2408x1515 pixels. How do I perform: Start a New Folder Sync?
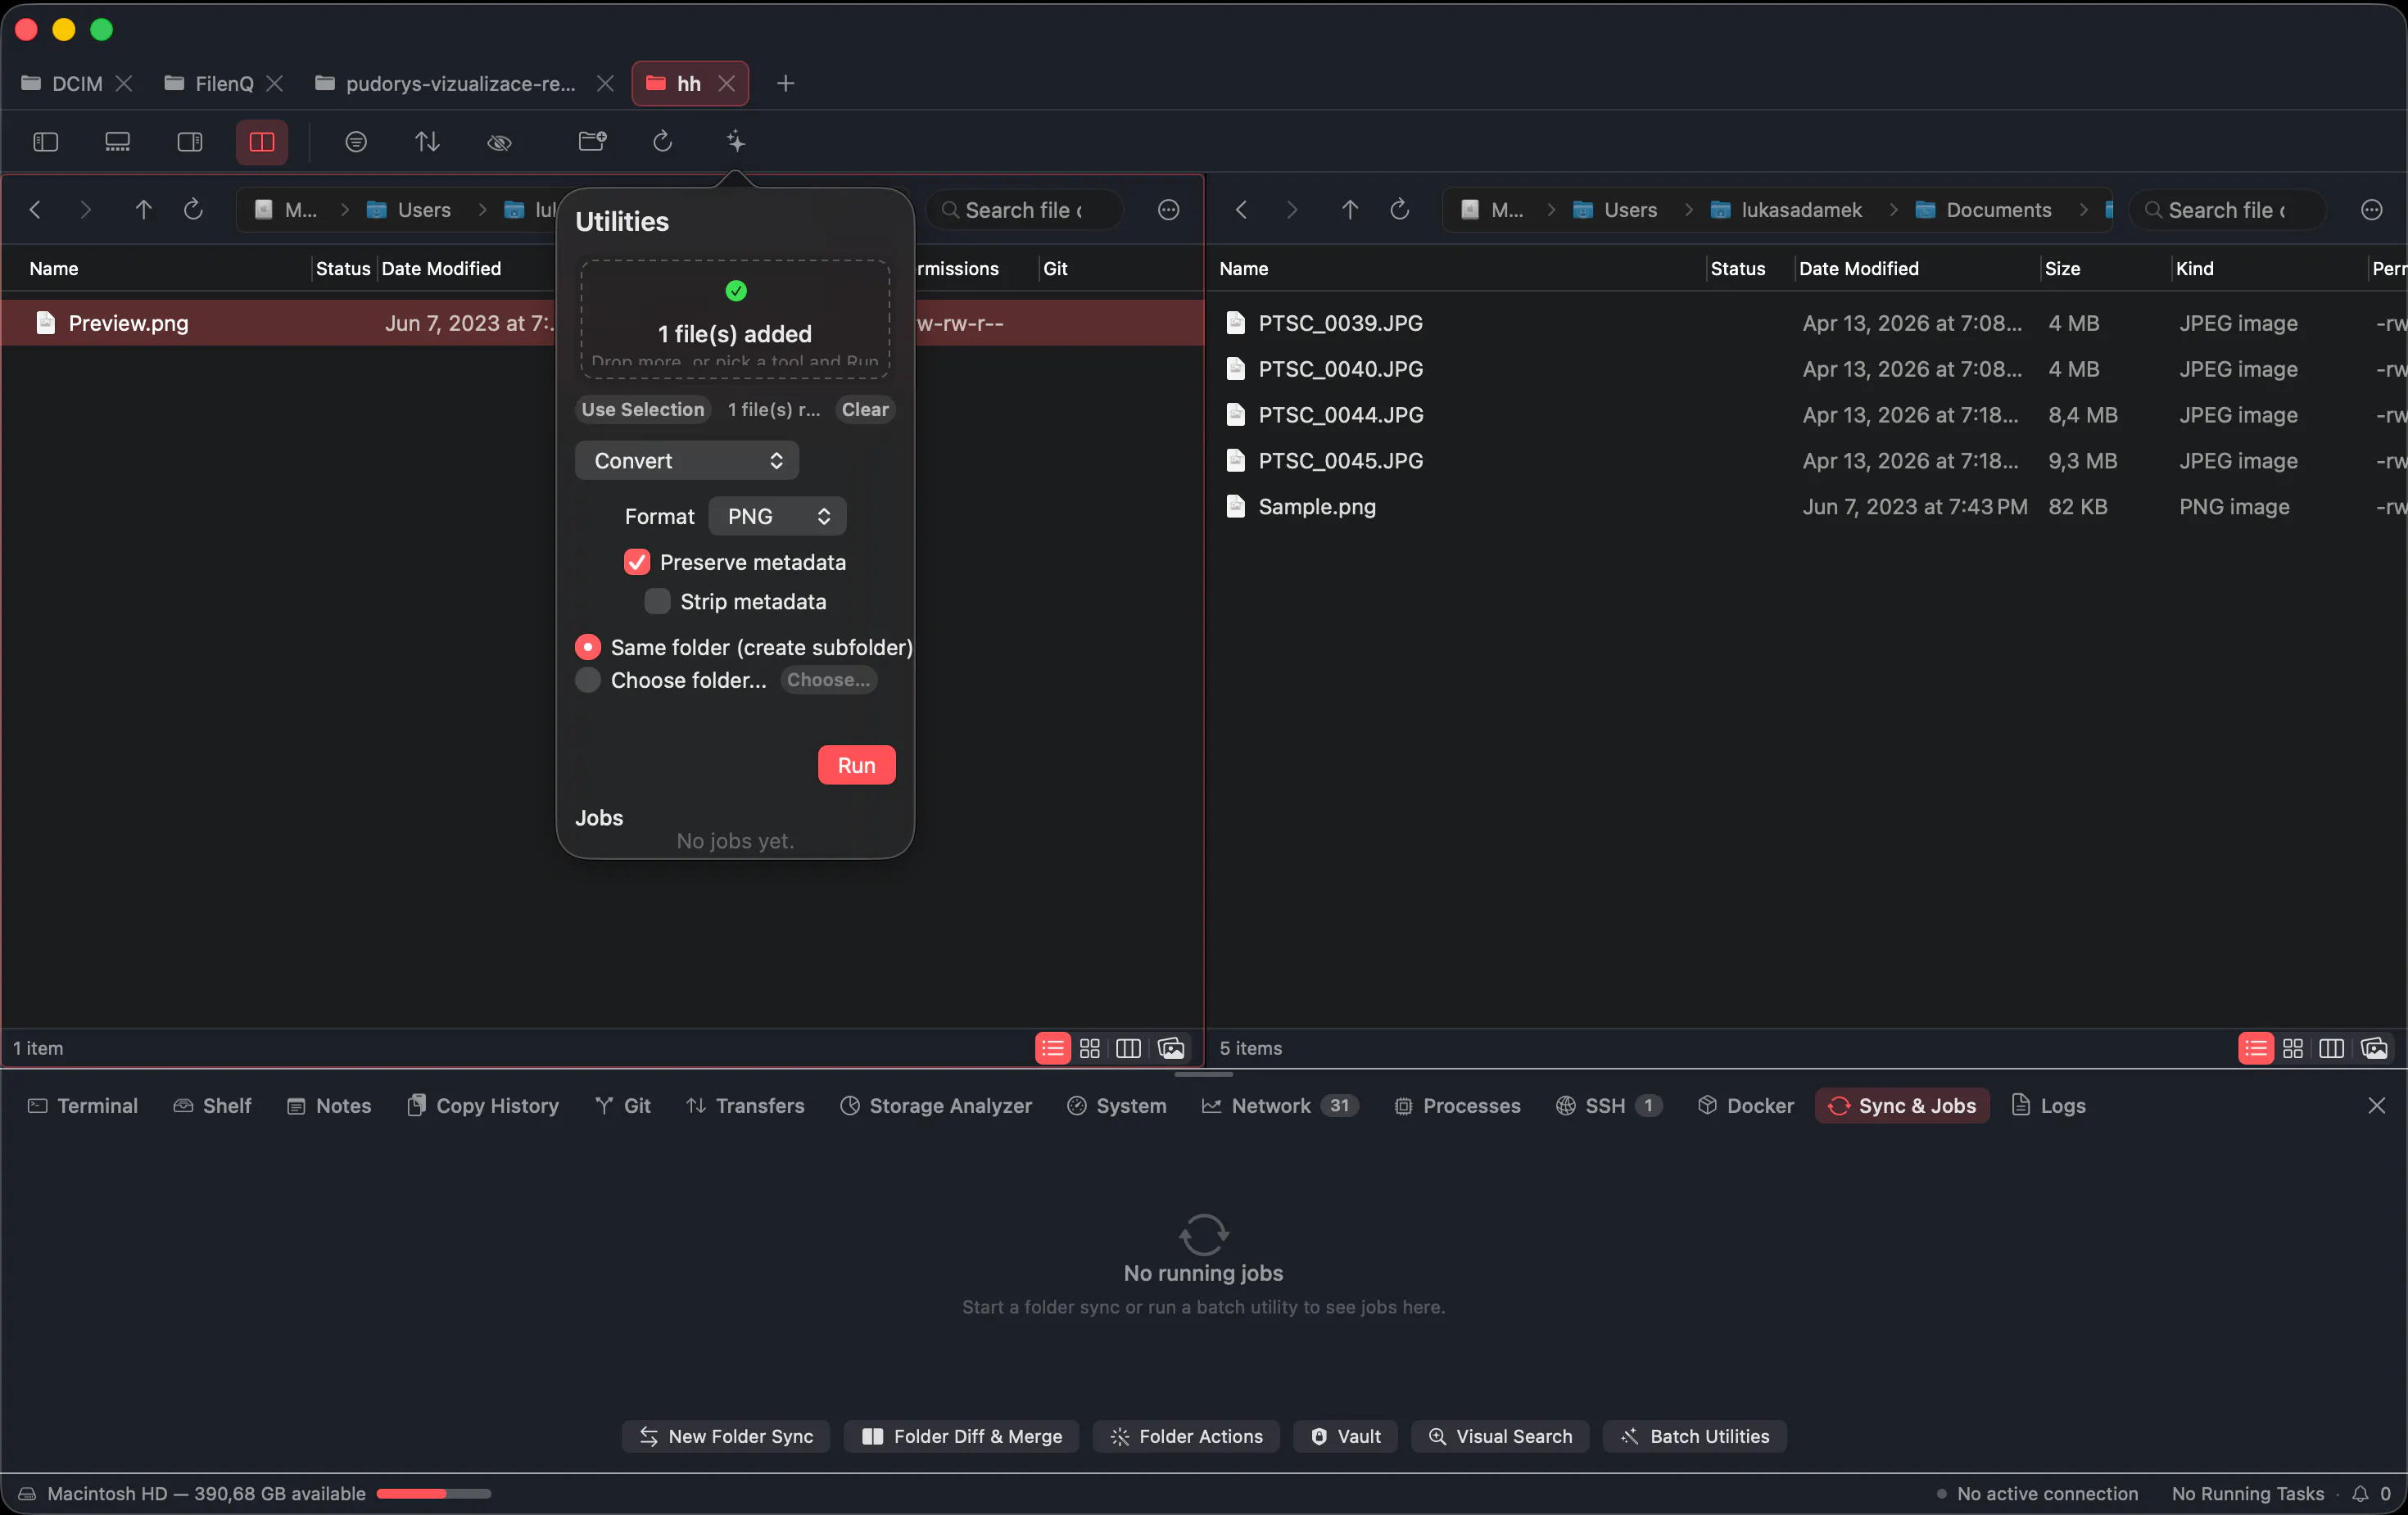click(726, 1437)
